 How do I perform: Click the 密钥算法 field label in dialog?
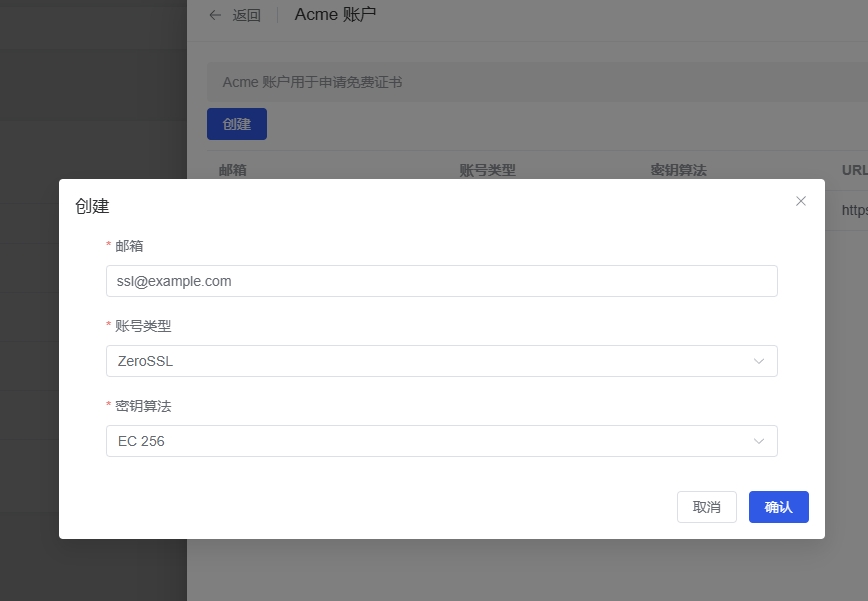[x=143, y=406]
